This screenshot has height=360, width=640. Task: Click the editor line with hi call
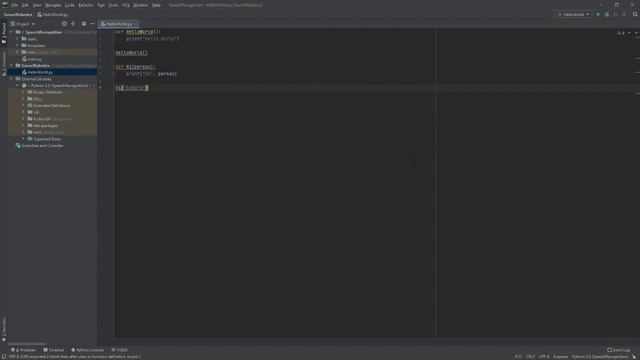pos(132,88)
